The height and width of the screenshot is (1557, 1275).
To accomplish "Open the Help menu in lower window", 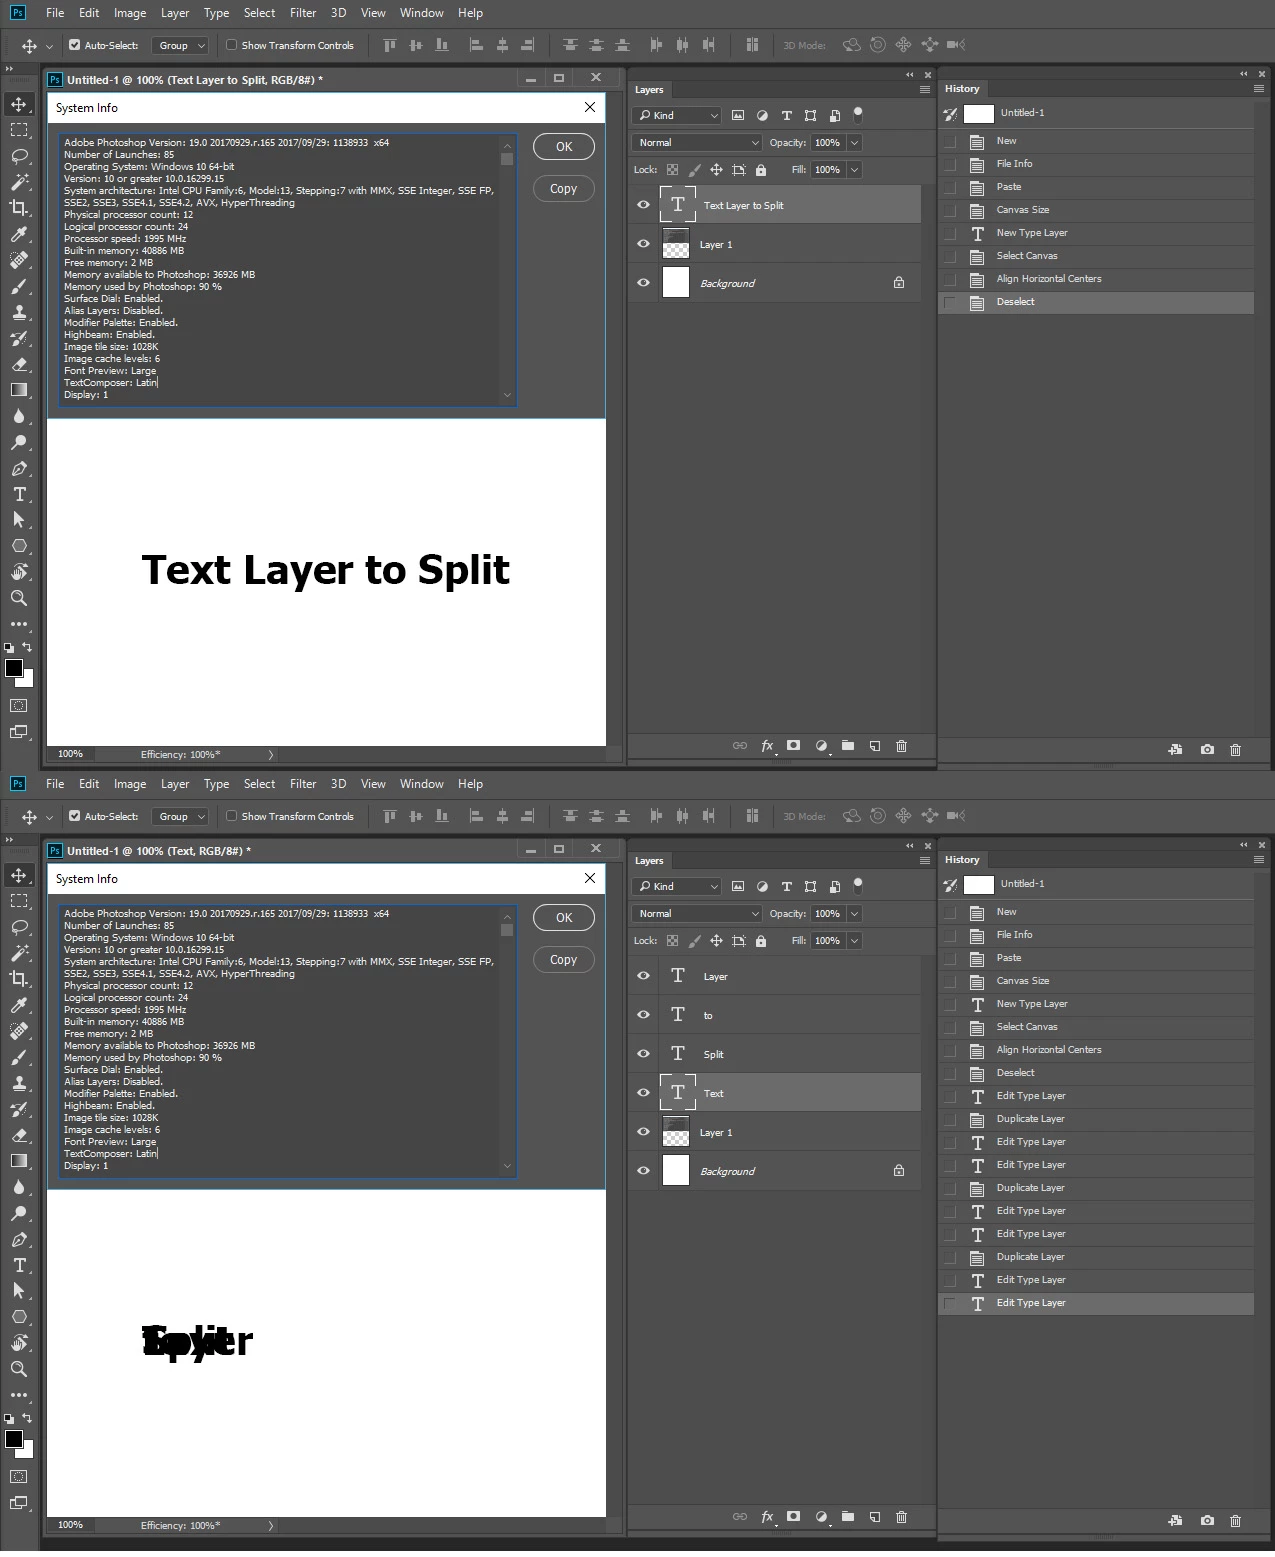I will [470, 784].
